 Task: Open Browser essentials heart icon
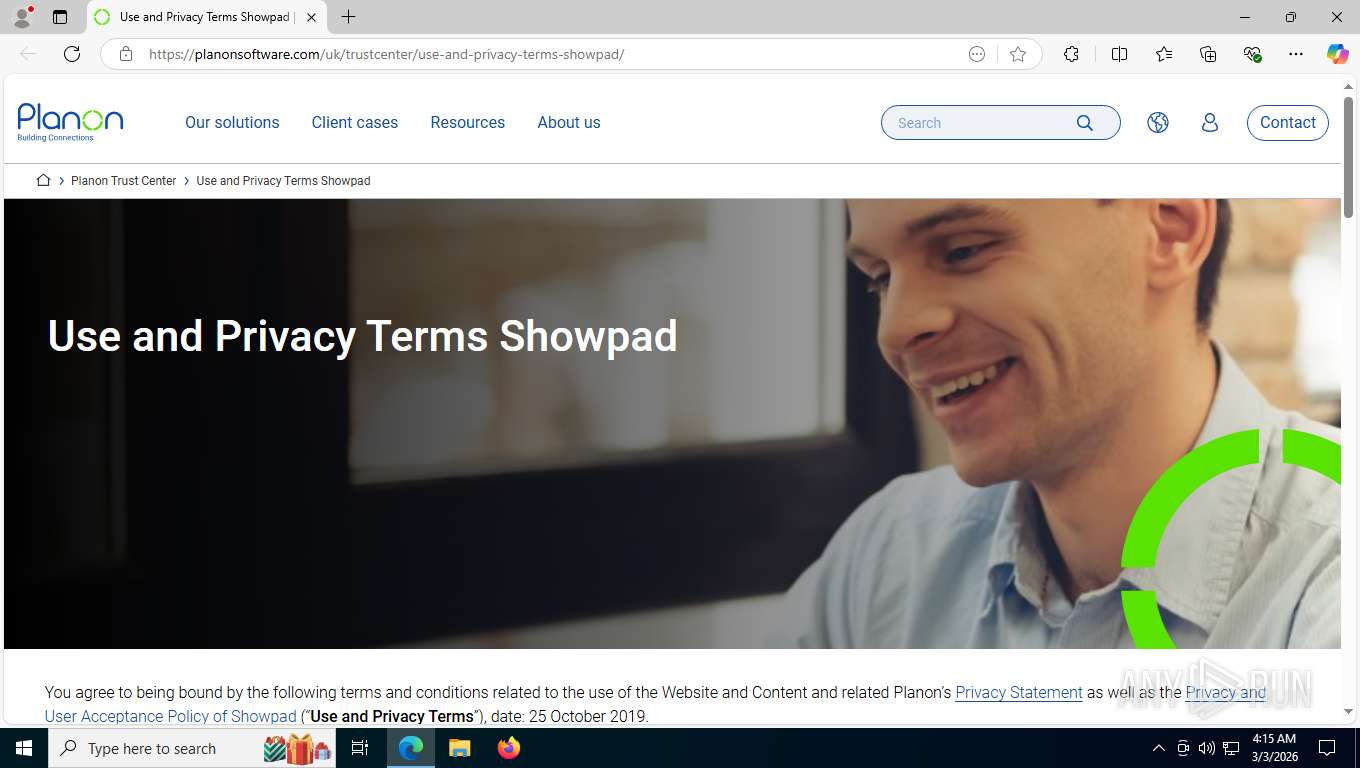[1252, 54]
